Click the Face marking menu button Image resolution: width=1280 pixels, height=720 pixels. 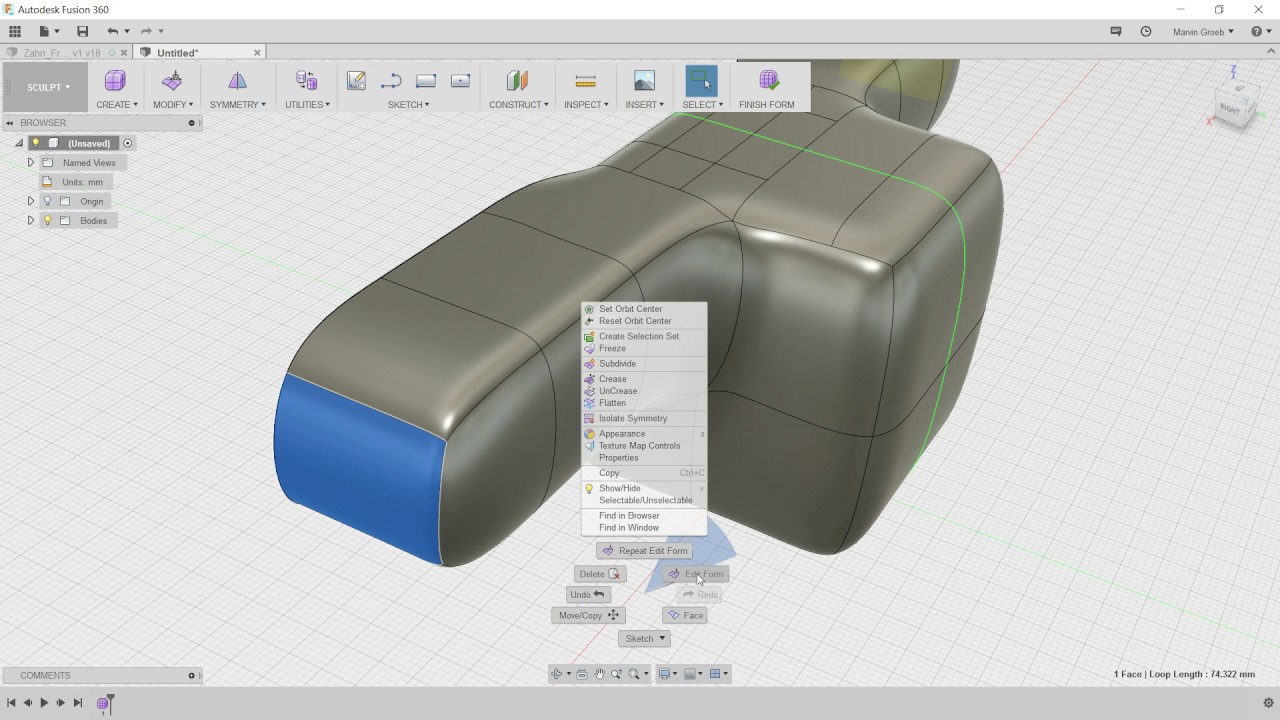(685, 615)
